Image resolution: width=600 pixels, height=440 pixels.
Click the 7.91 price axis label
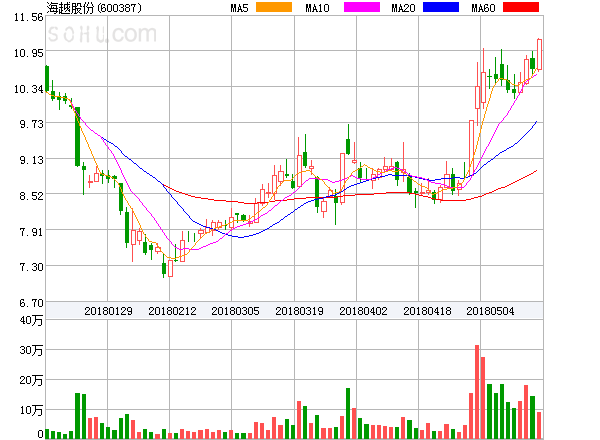tap(31, 232)
